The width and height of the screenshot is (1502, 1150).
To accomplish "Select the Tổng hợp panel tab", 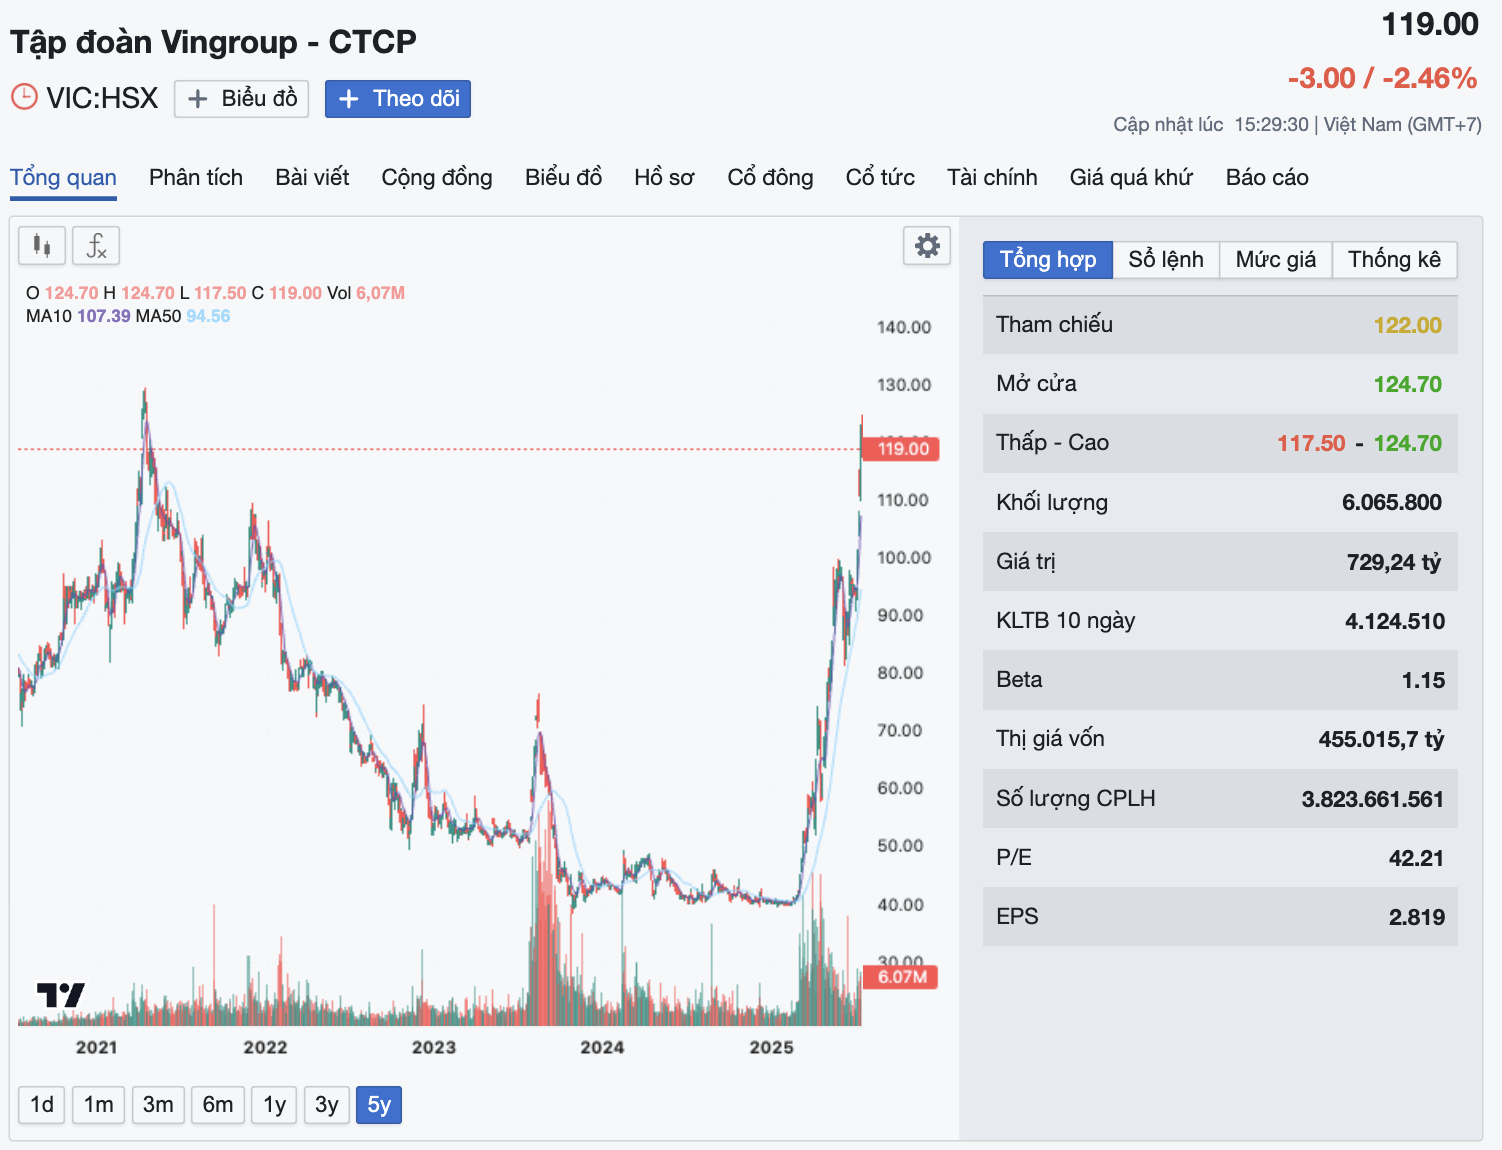I will coord(1048,260).
